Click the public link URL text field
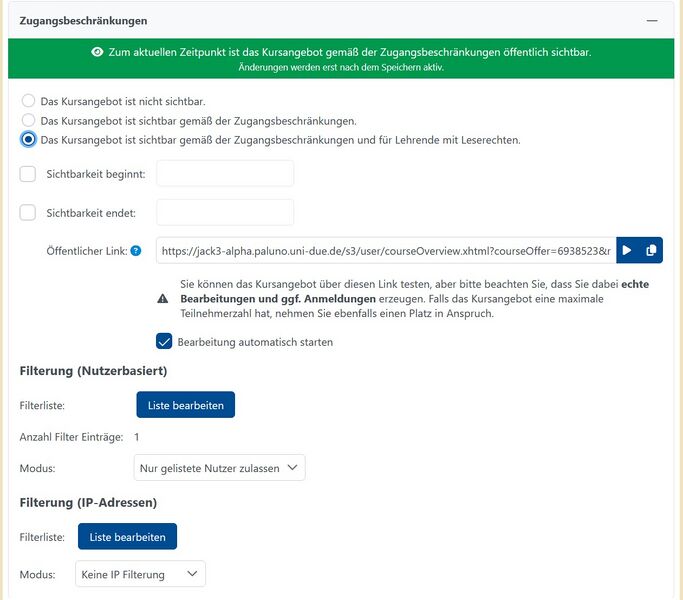 (x=385, y=250)
